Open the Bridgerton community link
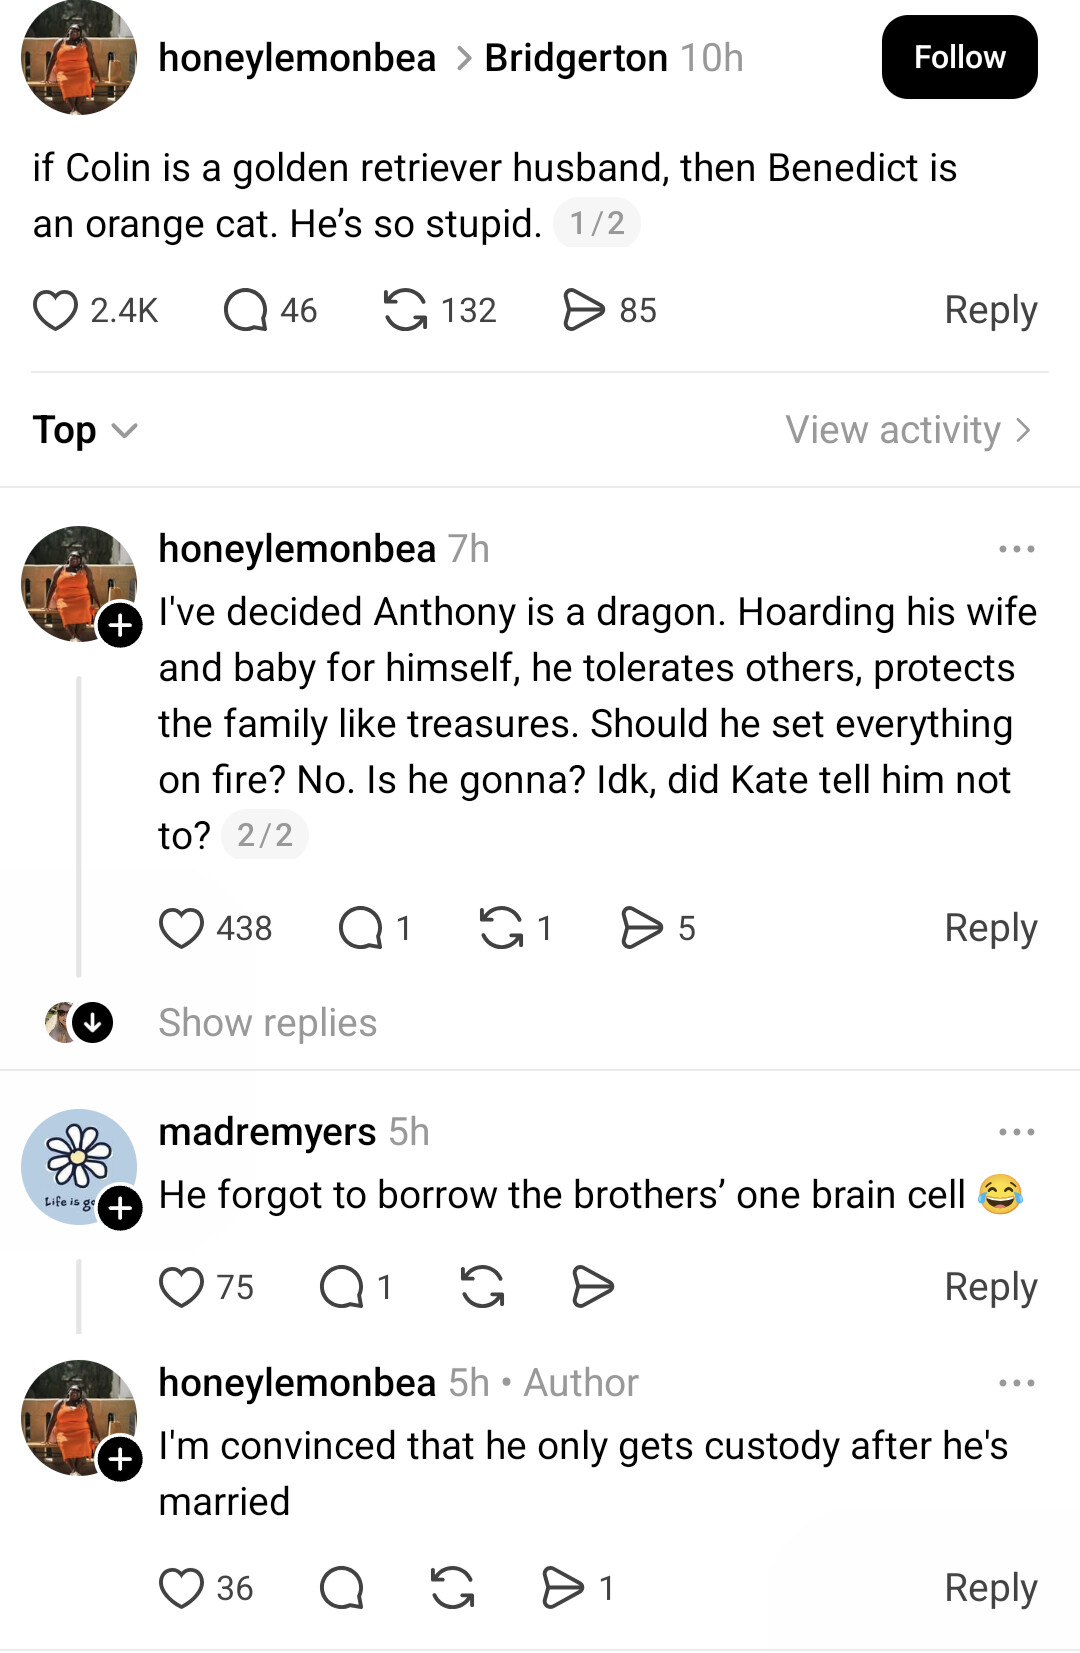This screenshot has width=1080, height=1653. click(575, 58)
